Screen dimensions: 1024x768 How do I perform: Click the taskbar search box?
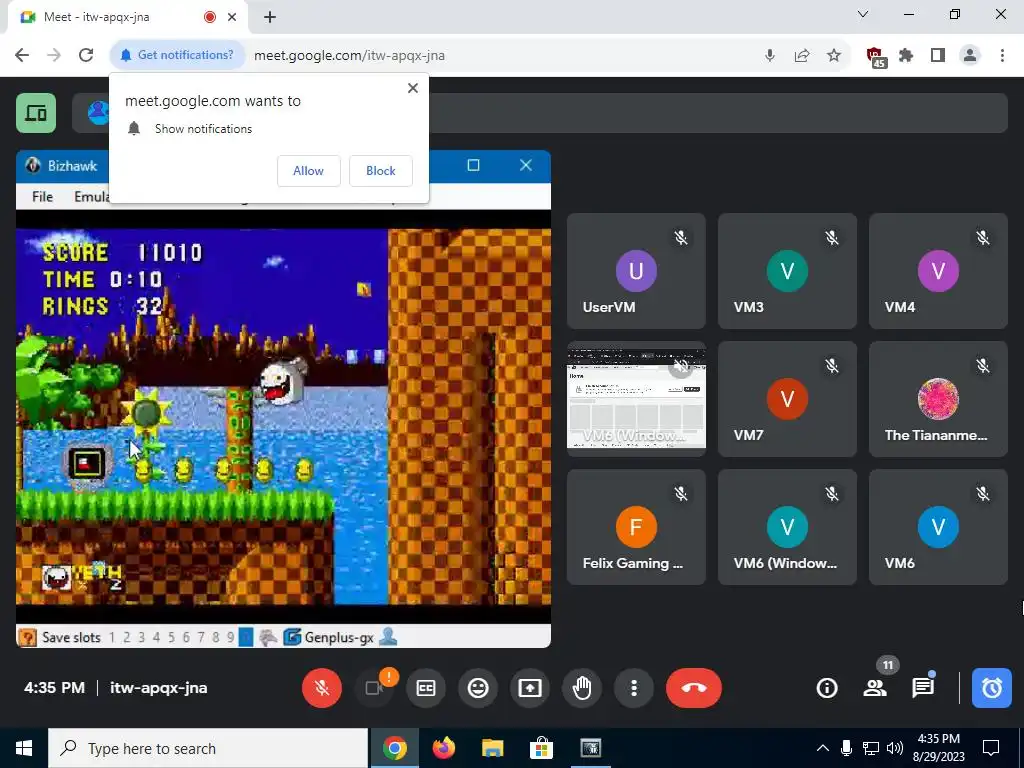pos(208,748)
